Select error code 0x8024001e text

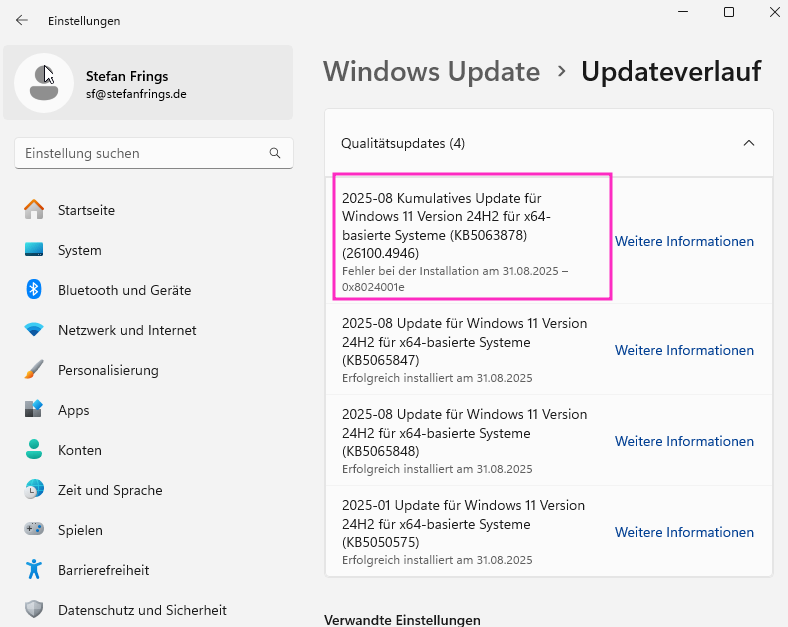coord(373,287)
